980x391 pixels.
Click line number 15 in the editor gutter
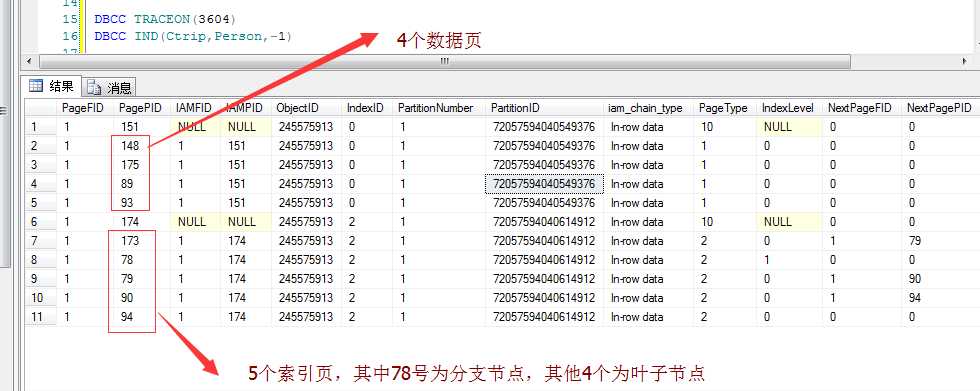point(70,19)
